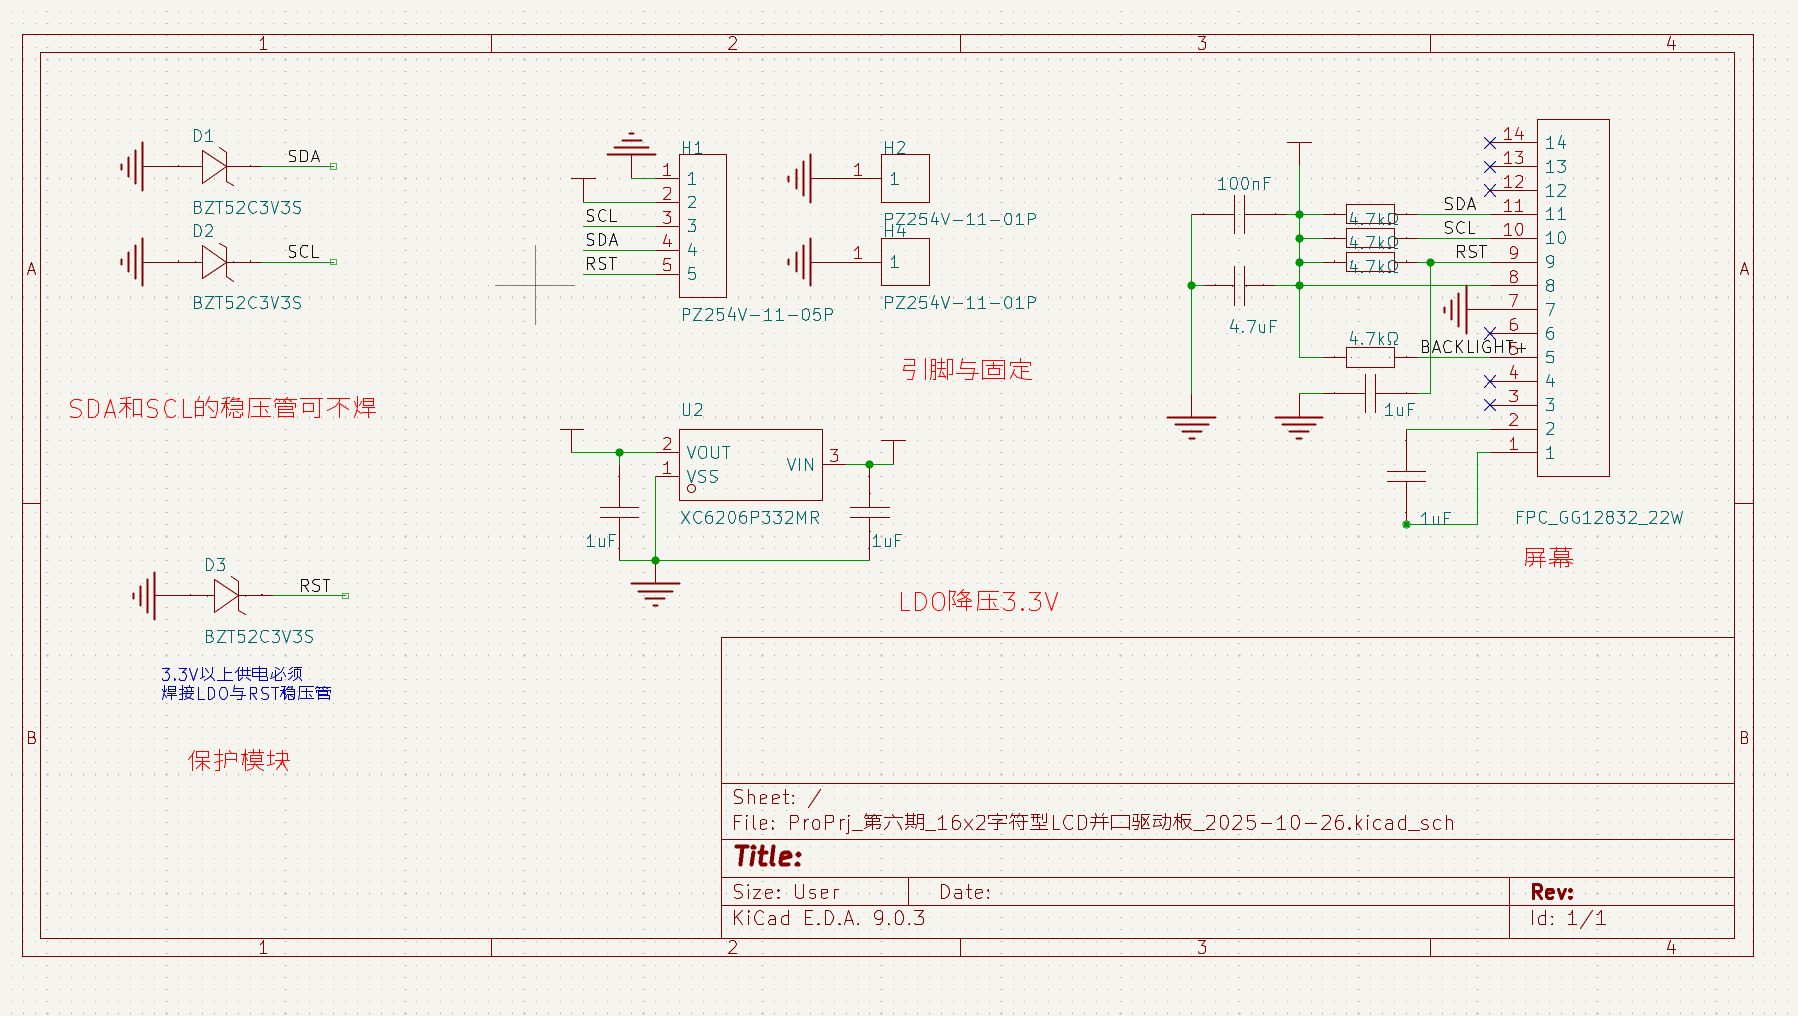Screen dimensions: 1798x1016
Task: Select the D1 zener diode symbol
Action: 215,166
